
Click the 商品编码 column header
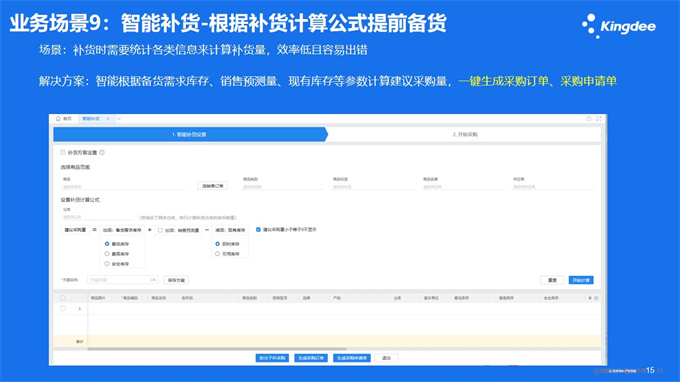click(129, 298)
